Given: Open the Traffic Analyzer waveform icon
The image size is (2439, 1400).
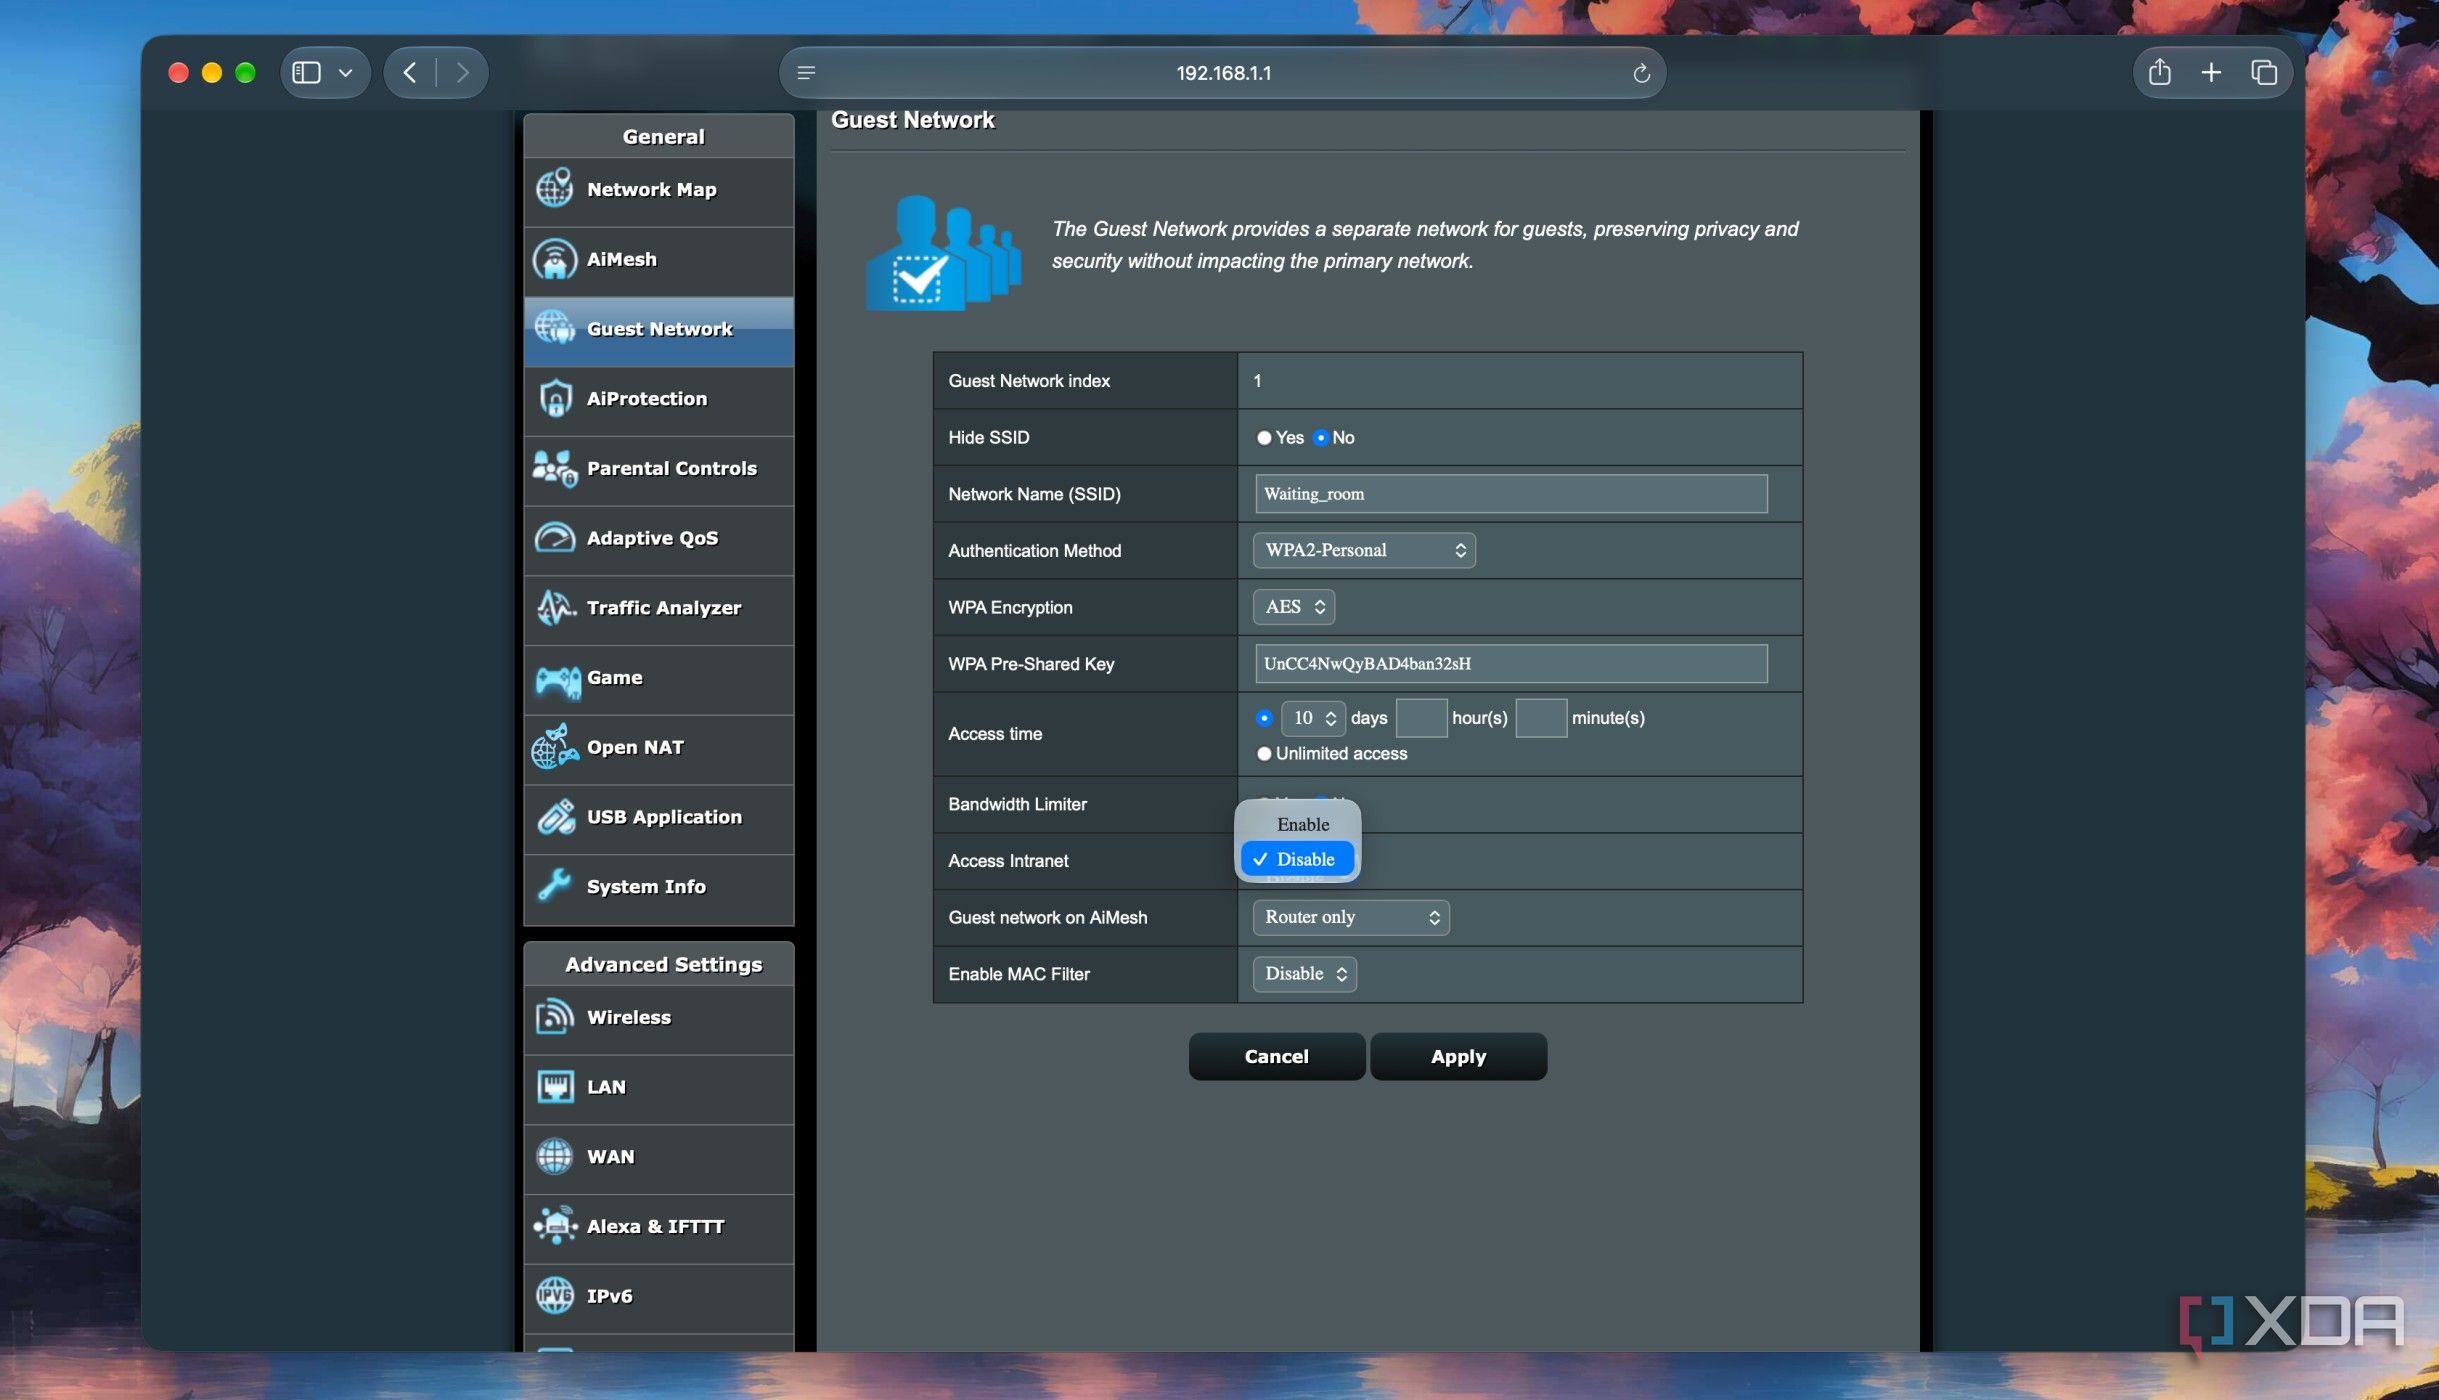Looking at the screenshot, I should coord(555,607).
